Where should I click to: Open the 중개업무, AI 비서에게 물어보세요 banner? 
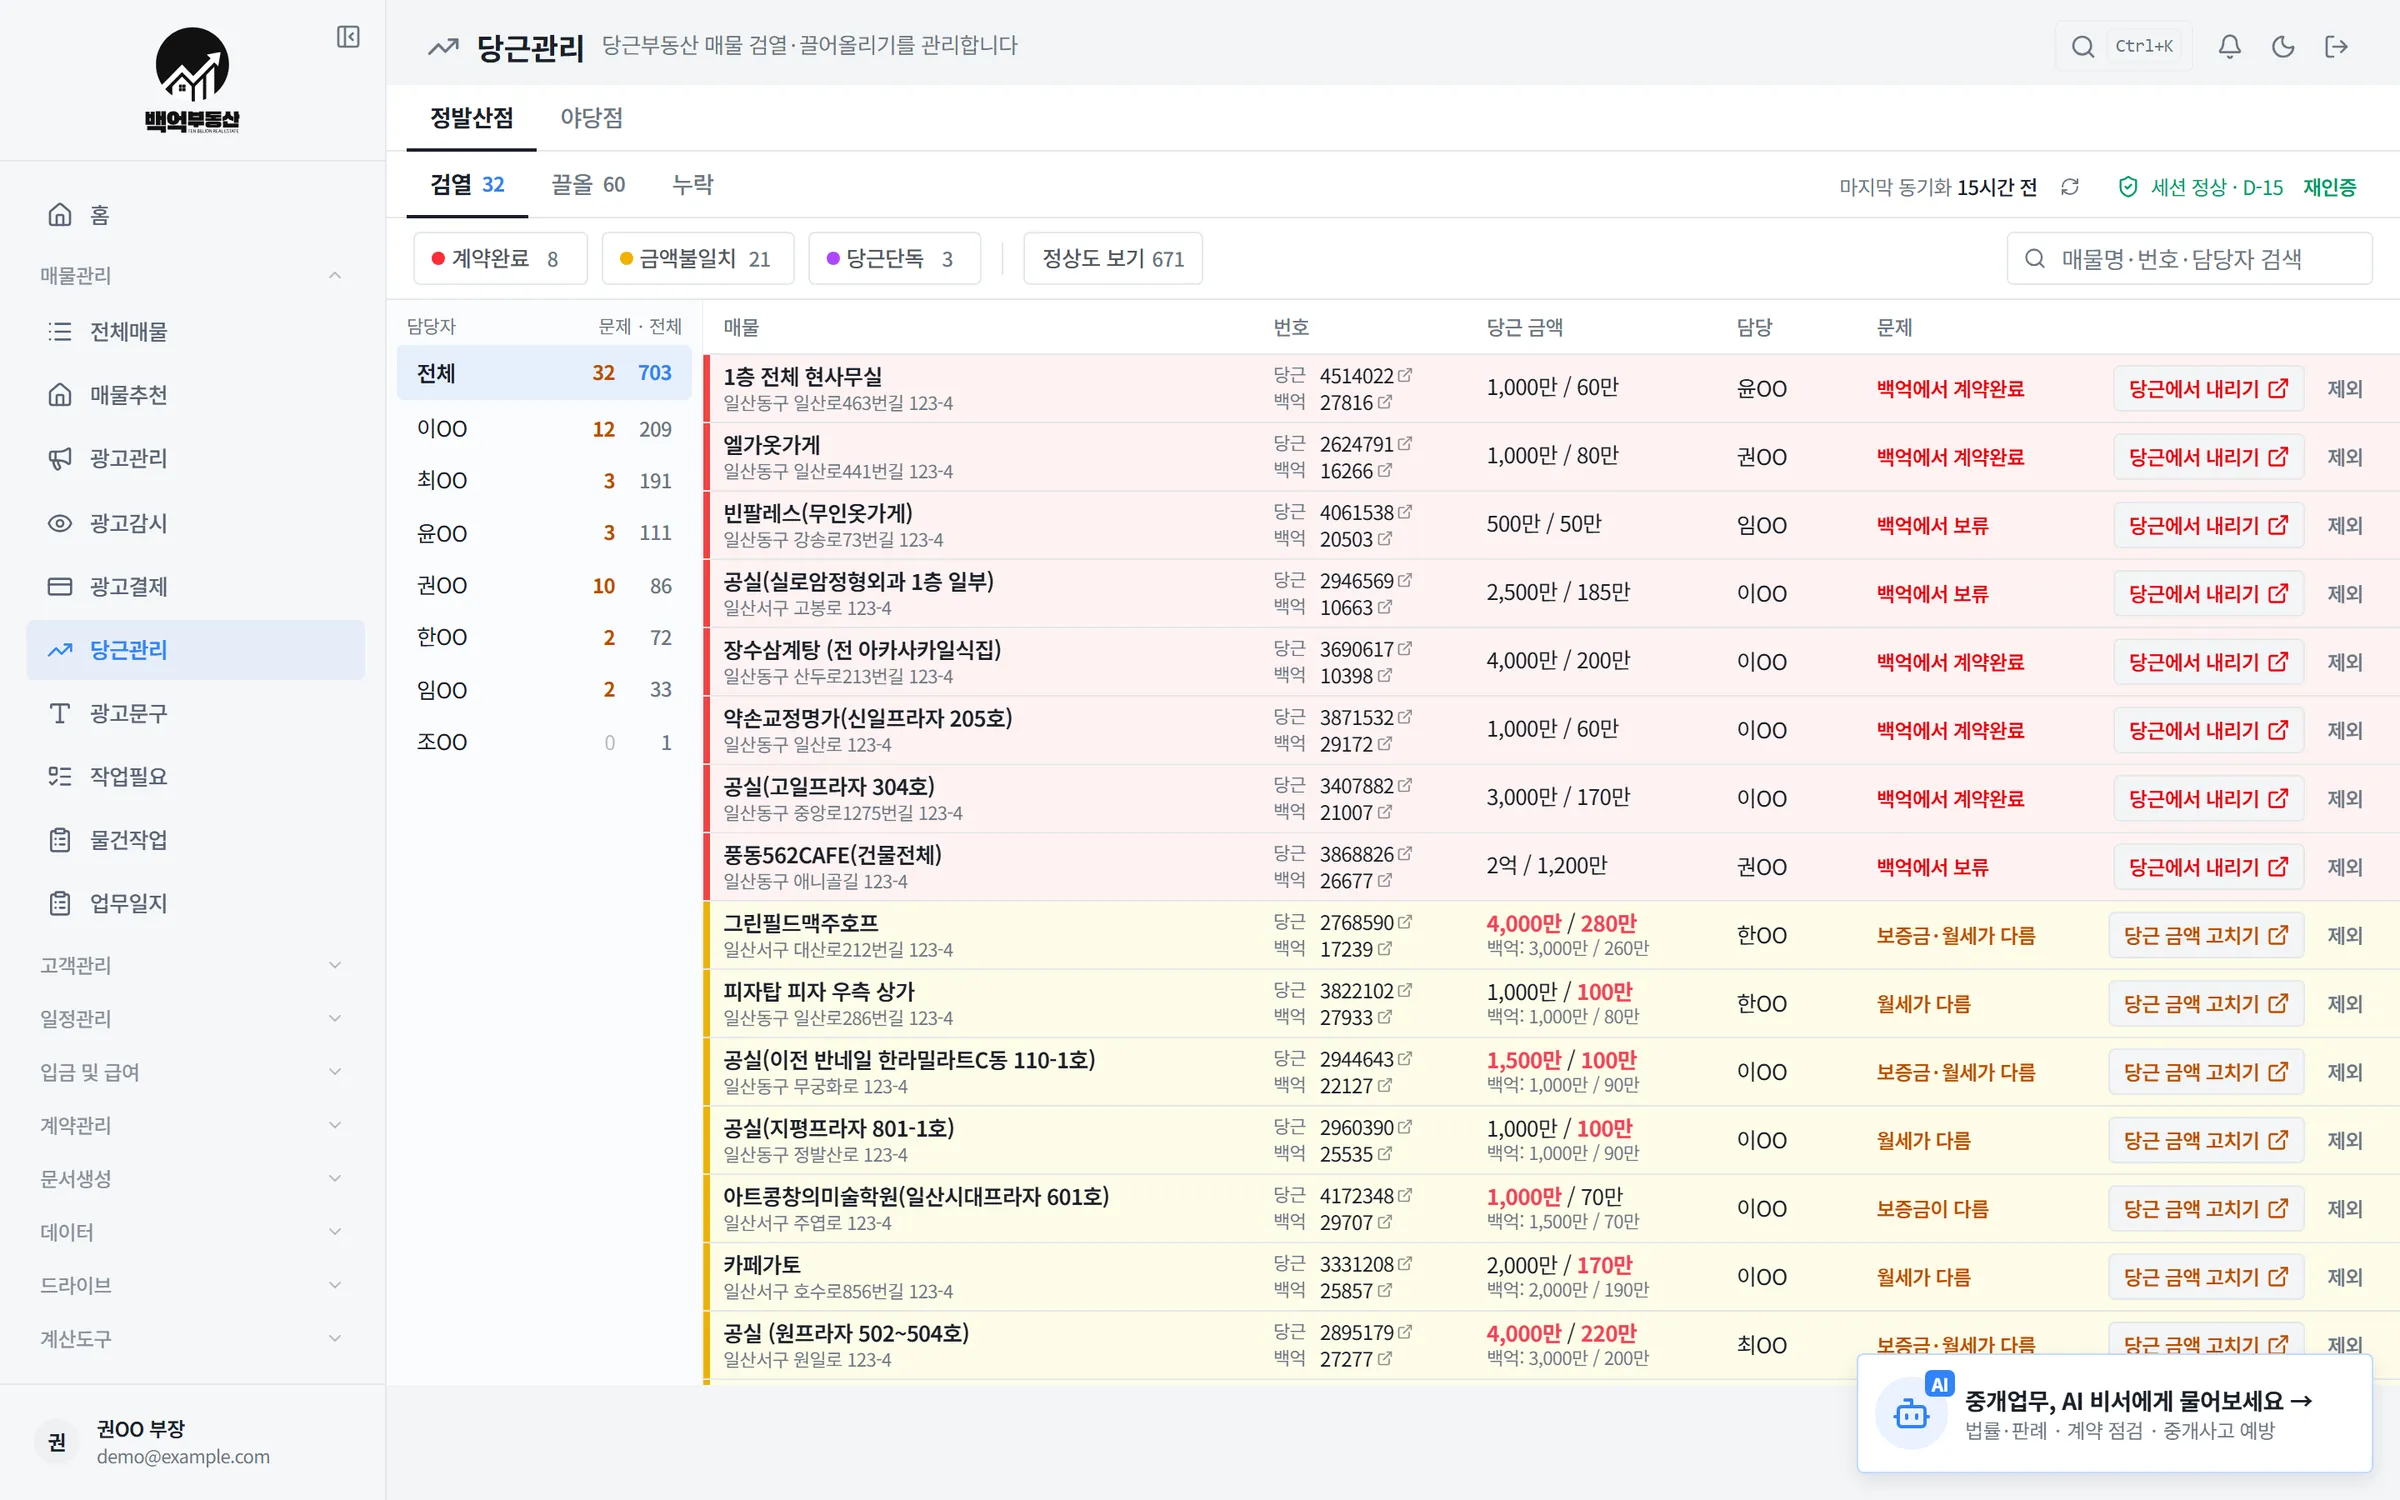click(2114, 1414)
